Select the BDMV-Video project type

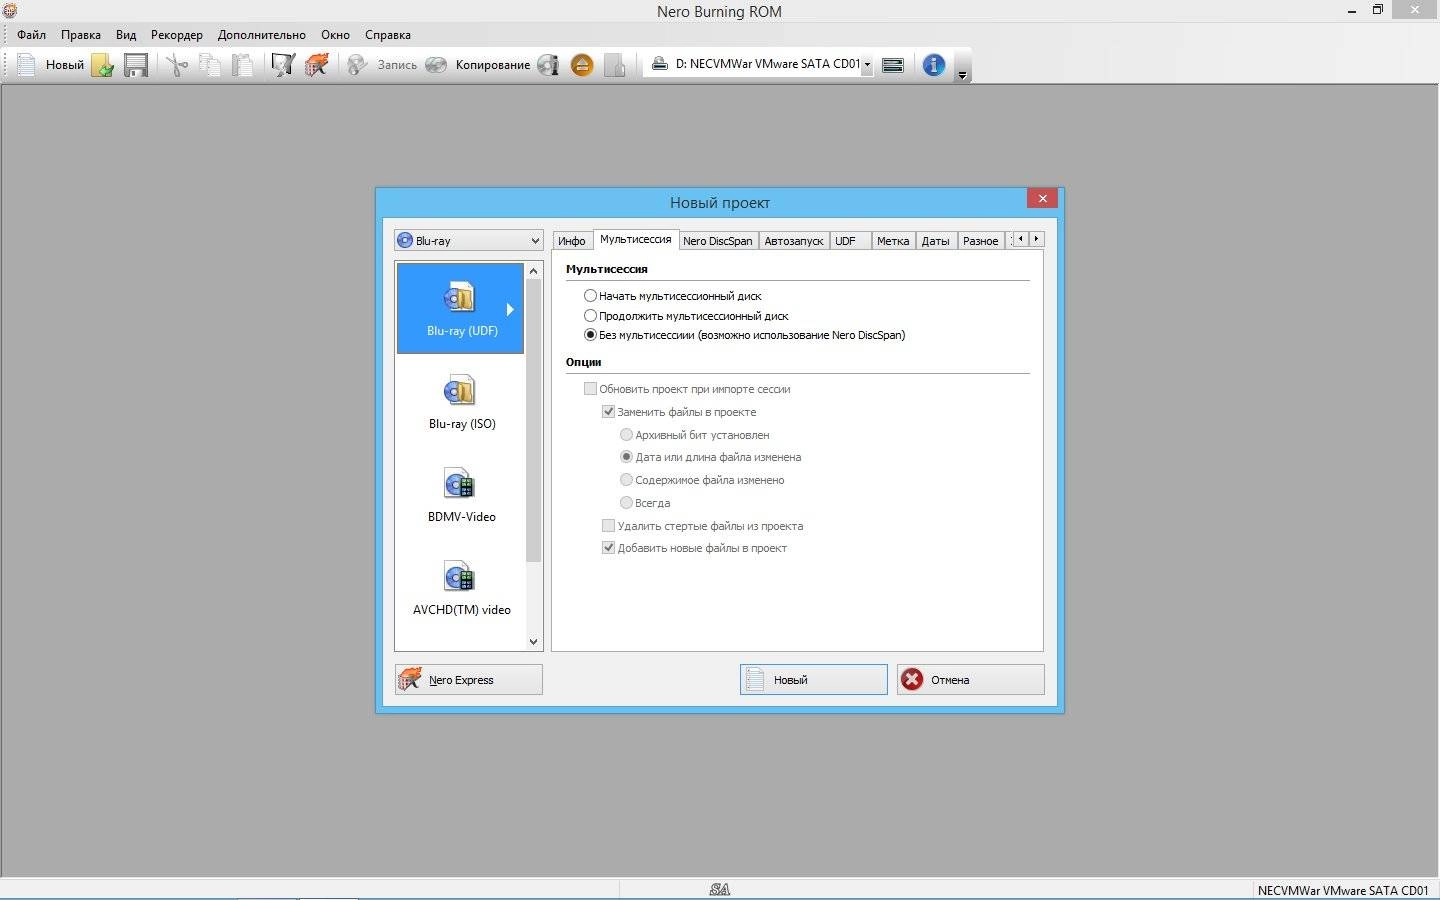point(461,494)
